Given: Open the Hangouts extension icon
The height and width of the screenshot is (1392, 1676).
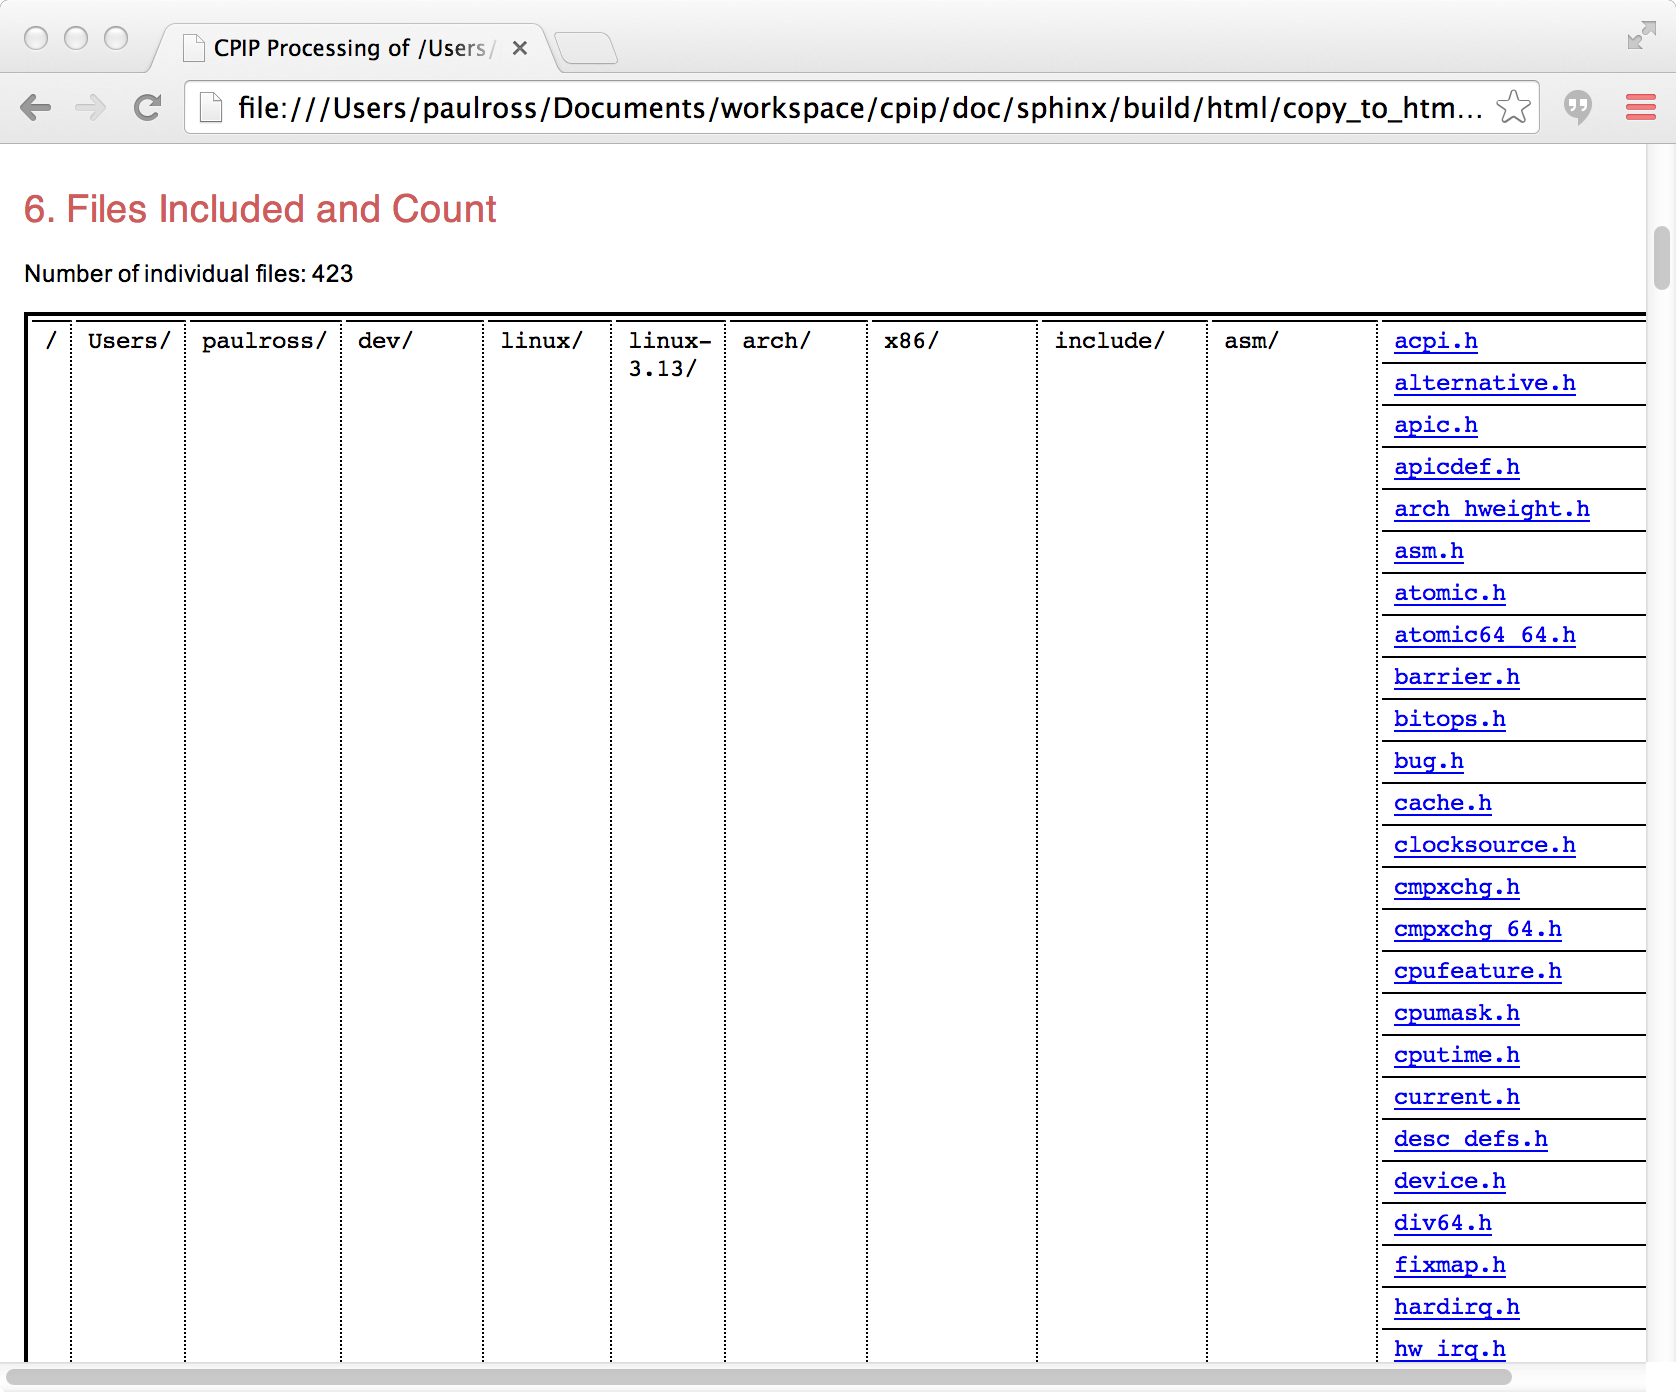Looking at the screenshot, I should 1578,107.
